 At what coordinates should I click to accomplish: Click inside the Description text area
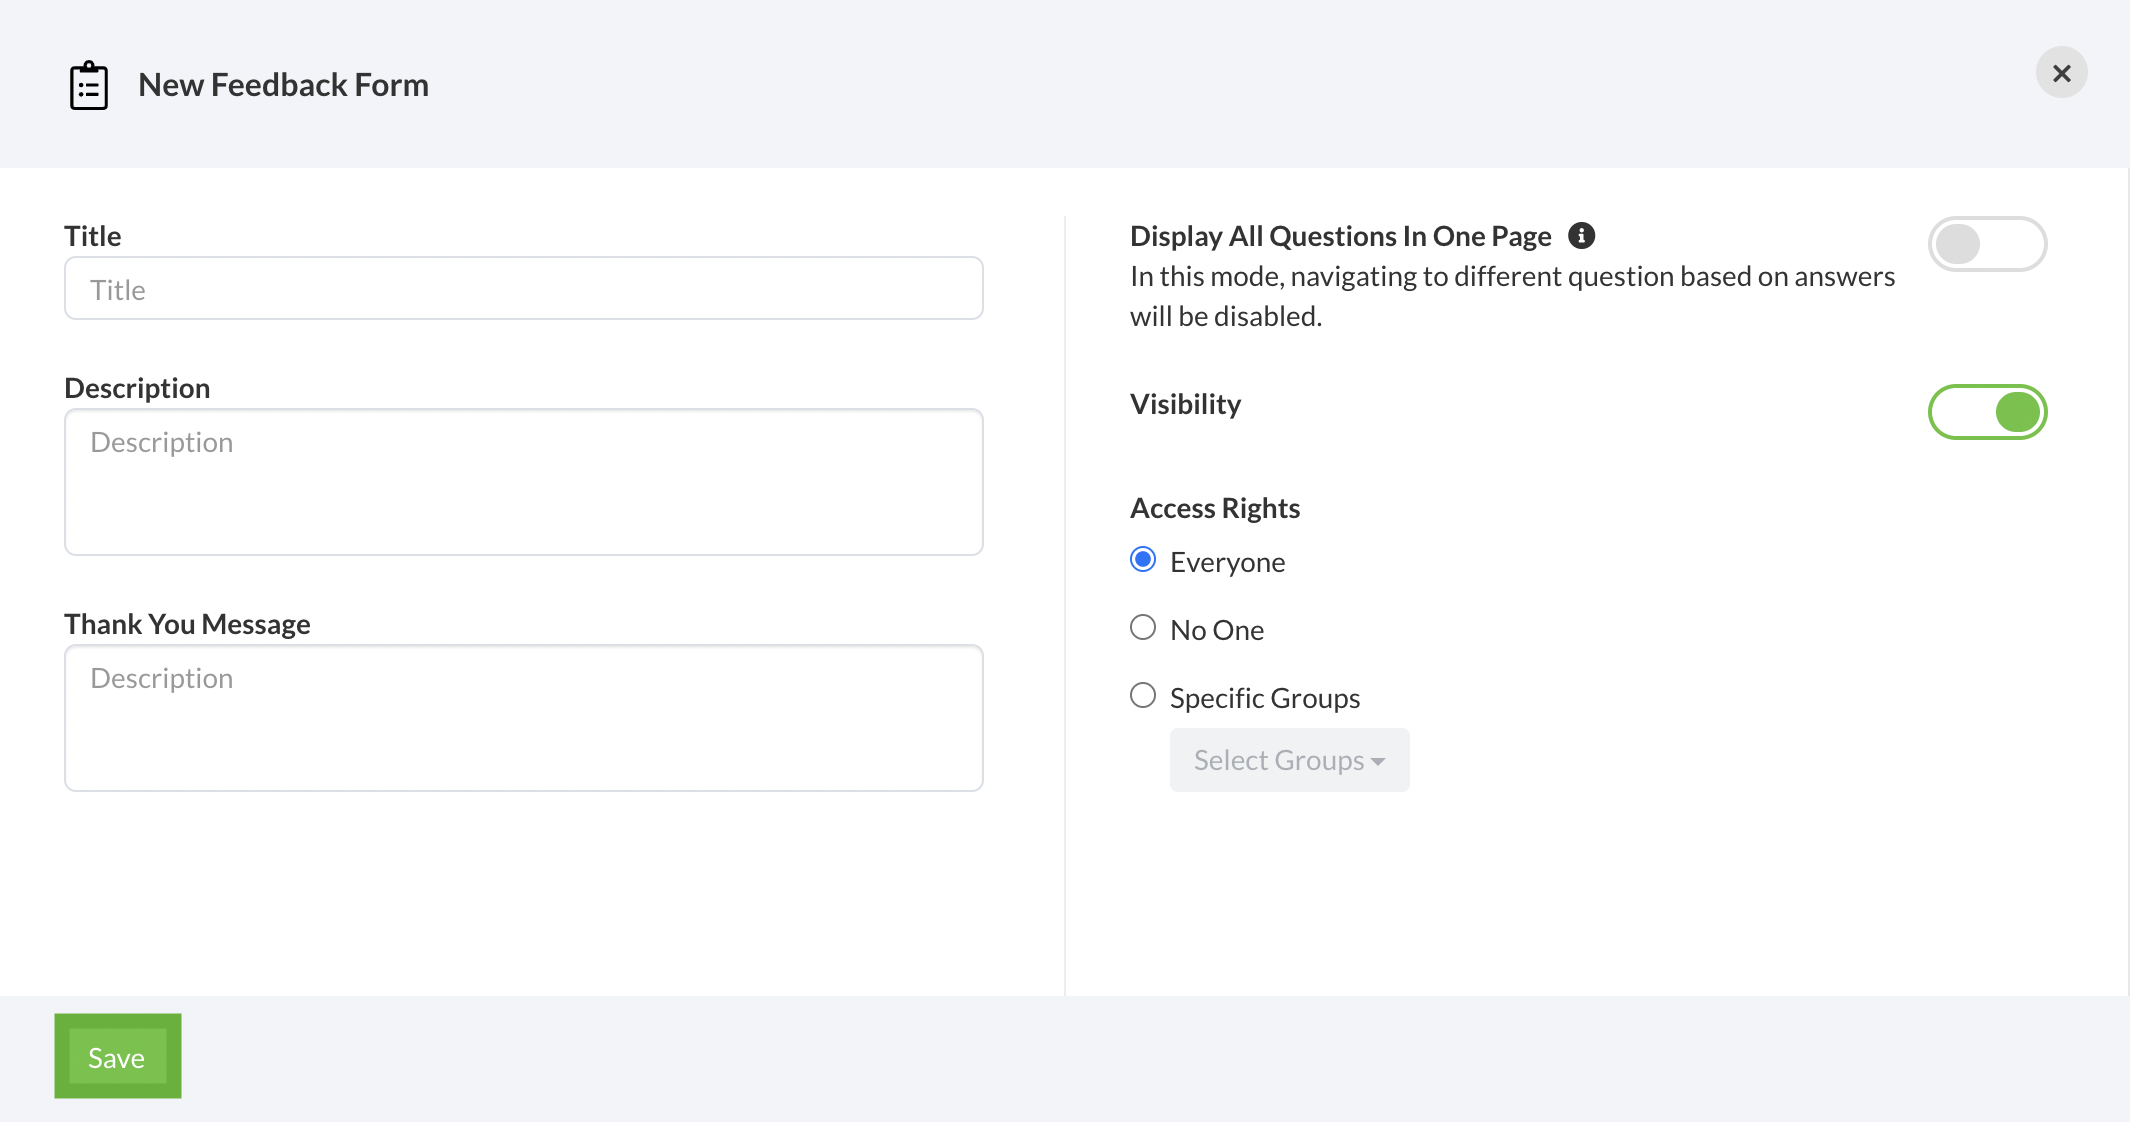pos(523,482)
